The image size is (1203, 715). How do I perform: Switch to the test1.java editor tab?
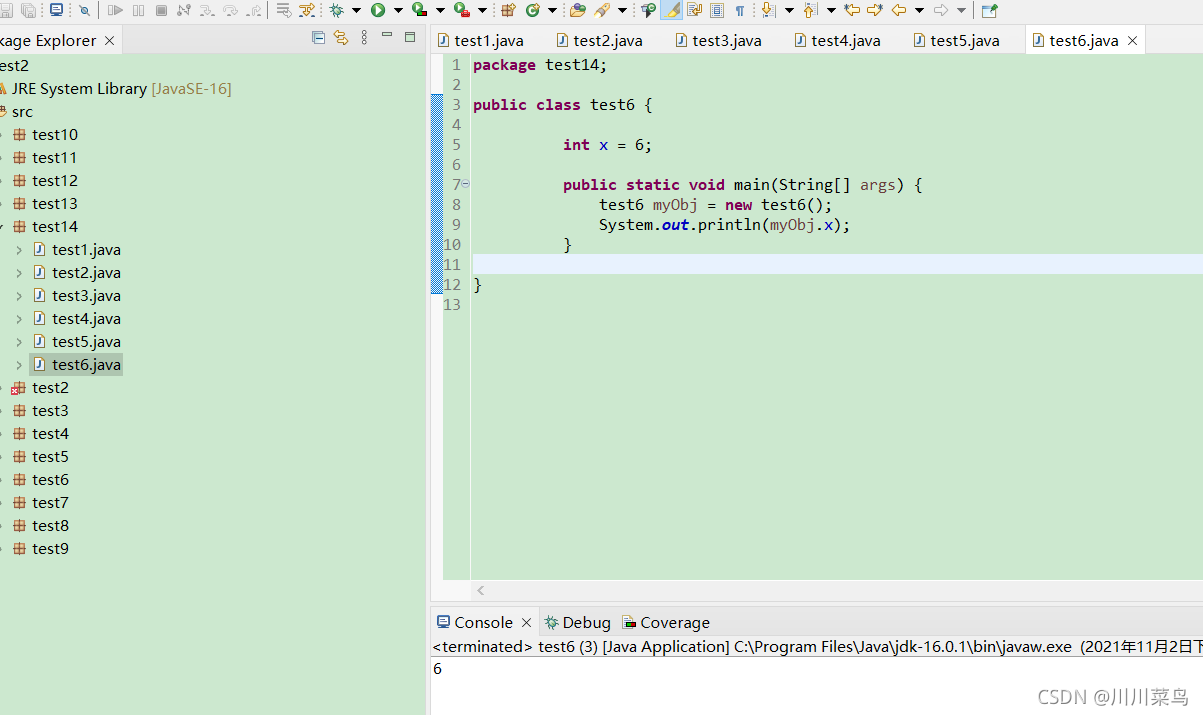pos(480,40)
